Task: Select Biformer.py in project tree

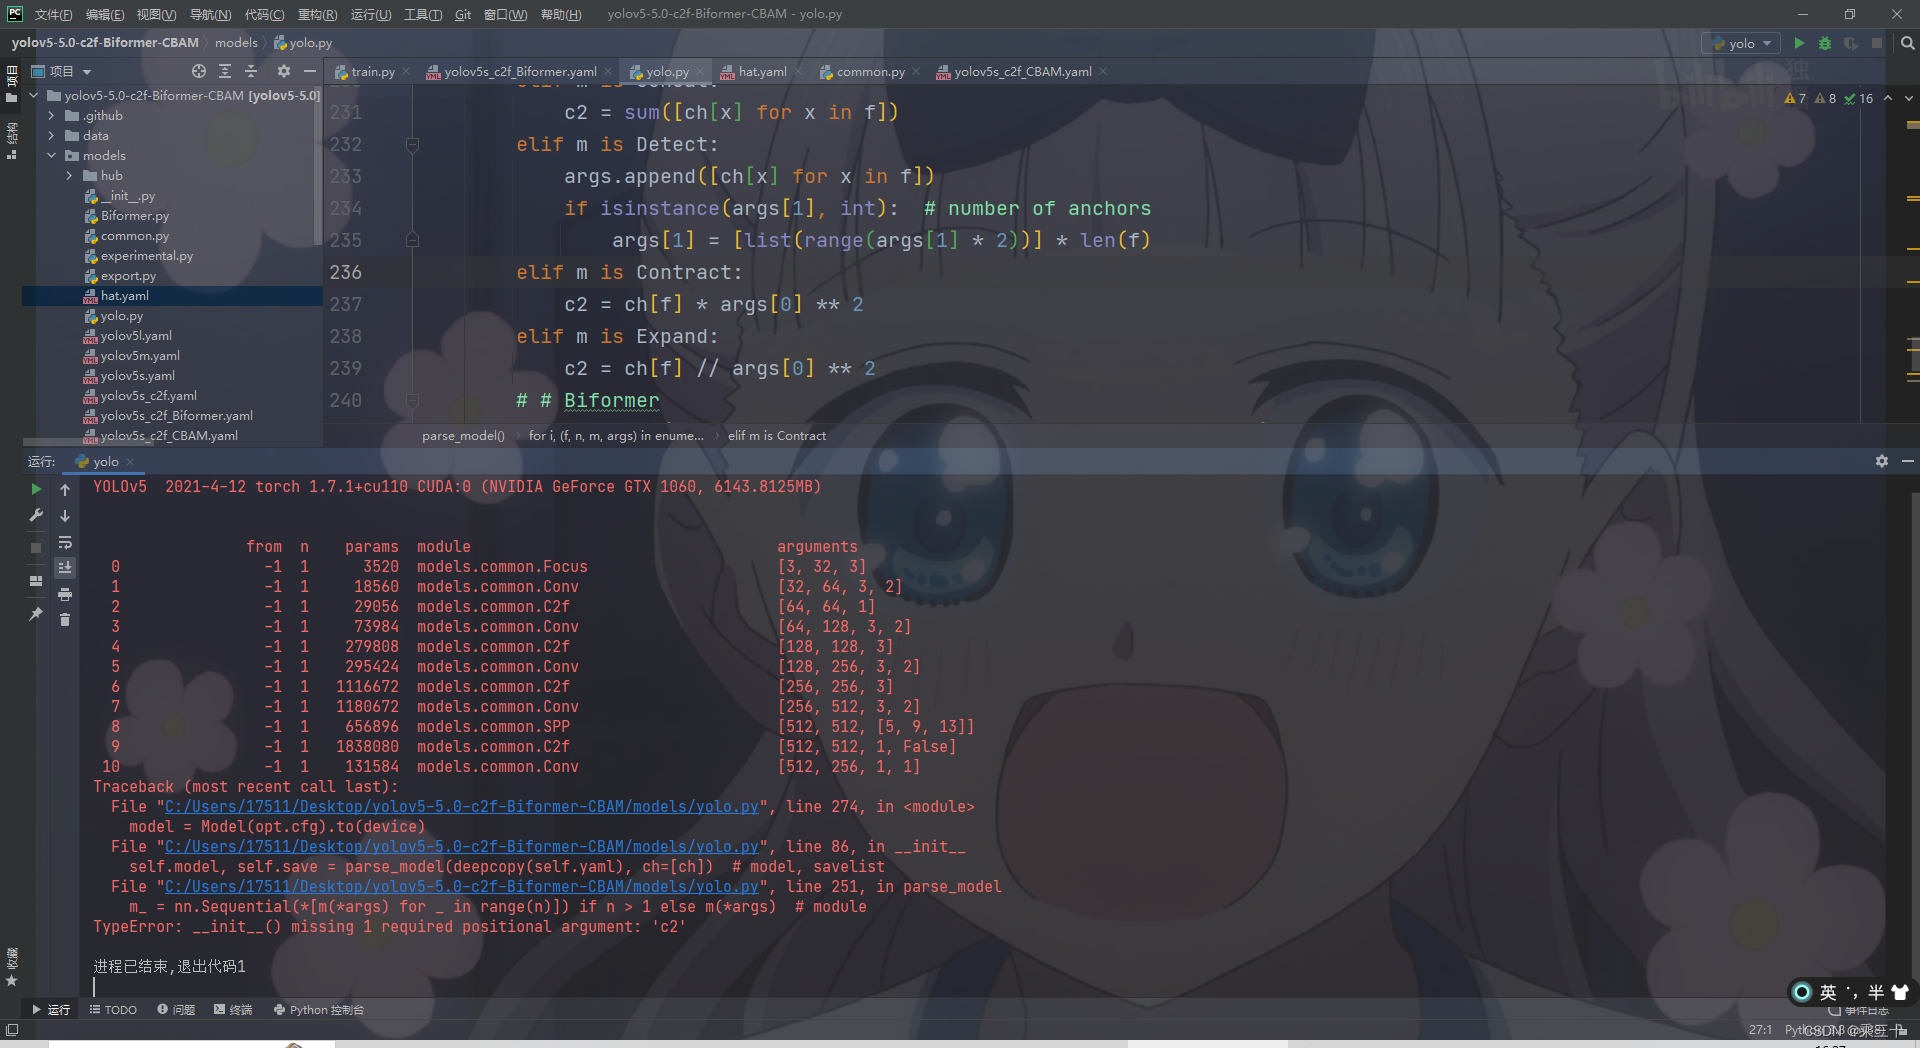Action: [135, 215]
